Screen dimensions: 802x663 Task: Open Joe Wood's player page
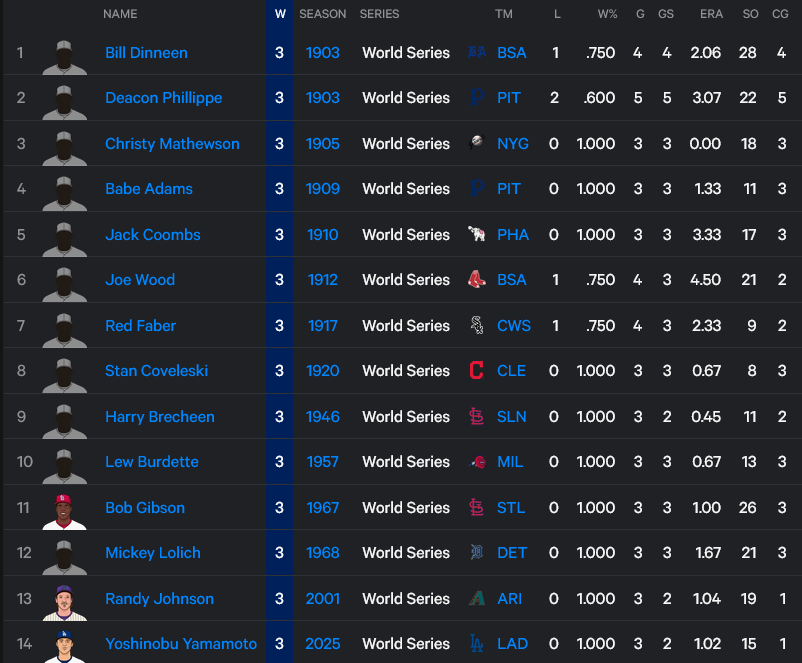click(x=140, y=280)
